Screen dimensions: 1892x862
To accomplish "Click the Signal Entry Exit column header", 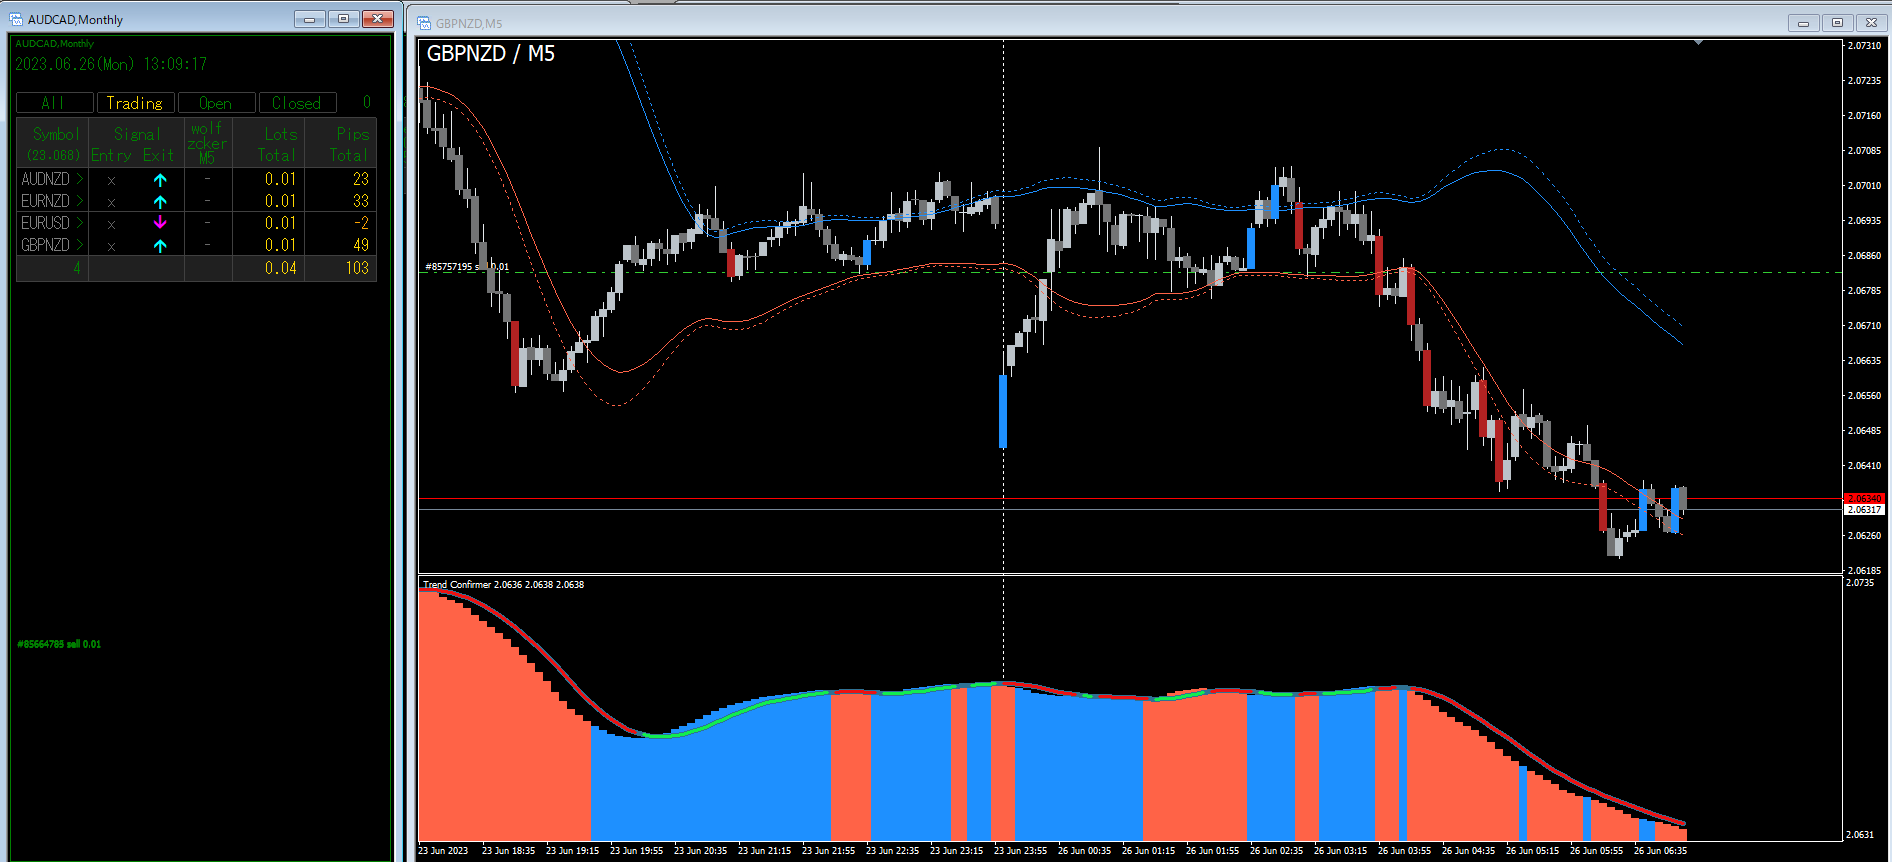I will [x=136, y=143].
